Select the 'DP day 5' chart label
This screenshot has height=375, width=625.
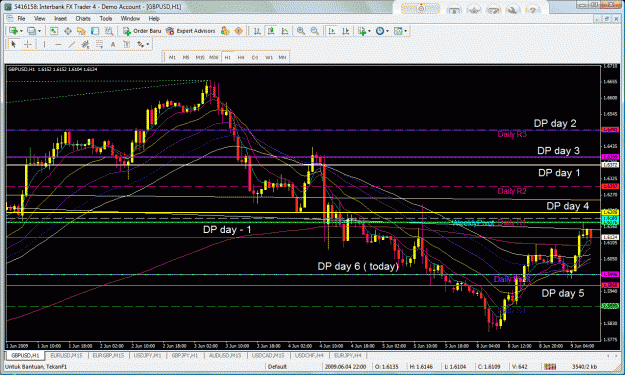pos(563,293)
